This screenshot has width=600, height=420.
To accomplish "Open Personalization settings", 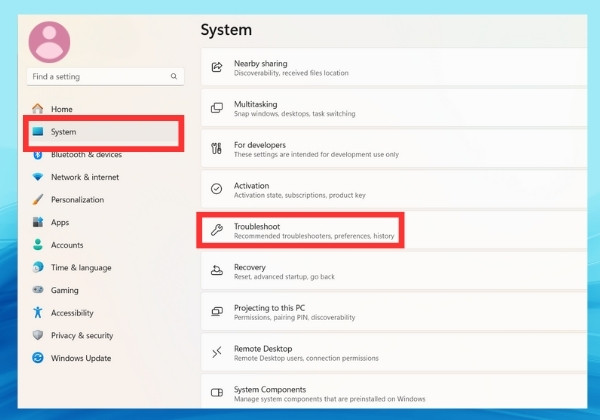I will (x=103, y=200).
